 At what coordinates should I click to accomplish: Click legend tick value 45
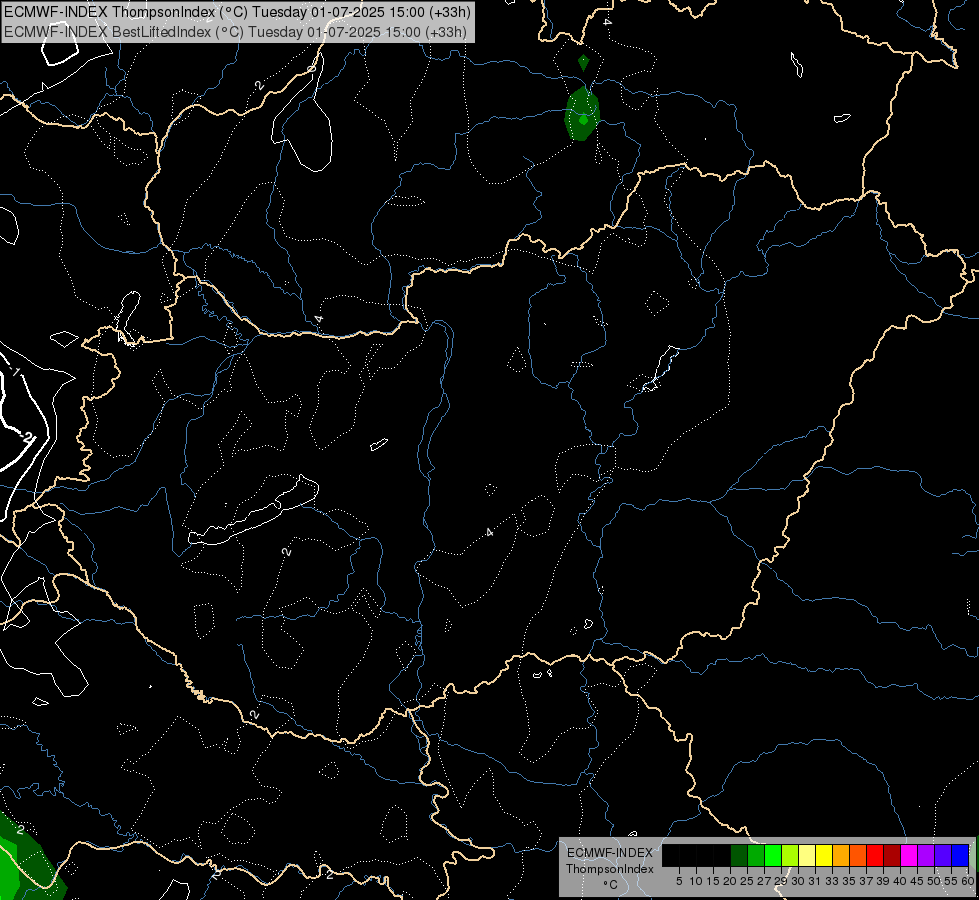917,881
